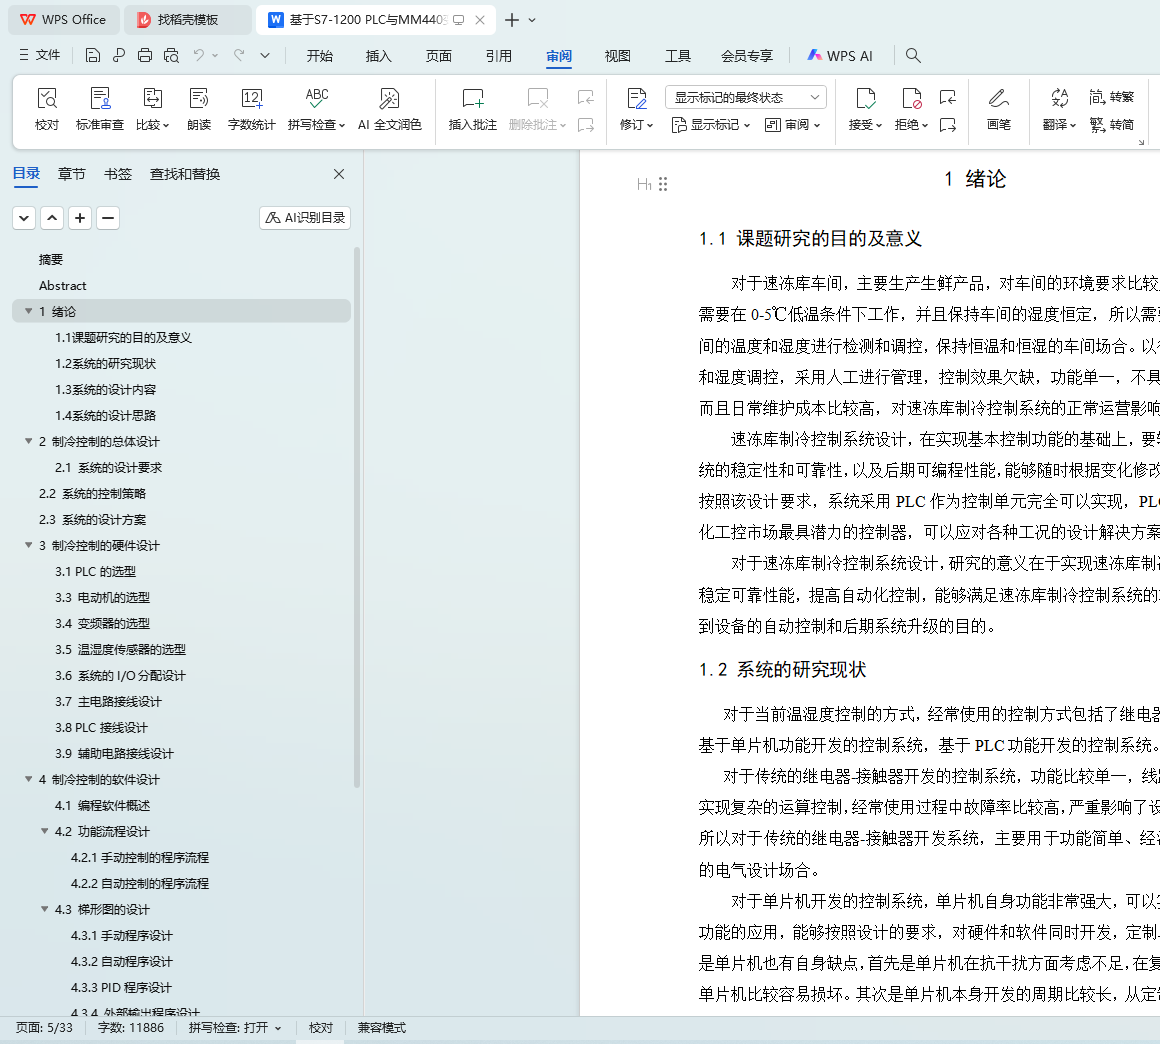Click 字数: 11886 in status bar
Screen dimensions: 1160x1044
(x=131, y=1028)
